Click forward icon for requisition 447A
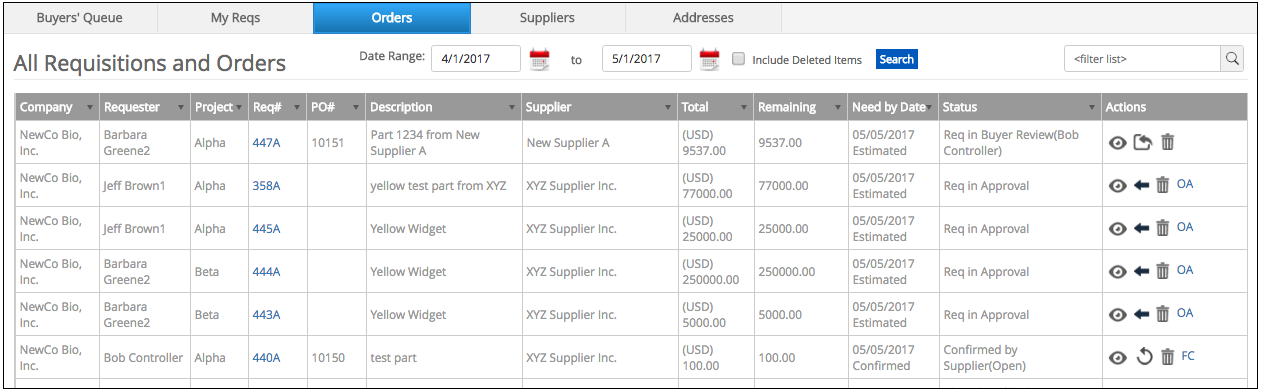 [x=1143, y=143]
